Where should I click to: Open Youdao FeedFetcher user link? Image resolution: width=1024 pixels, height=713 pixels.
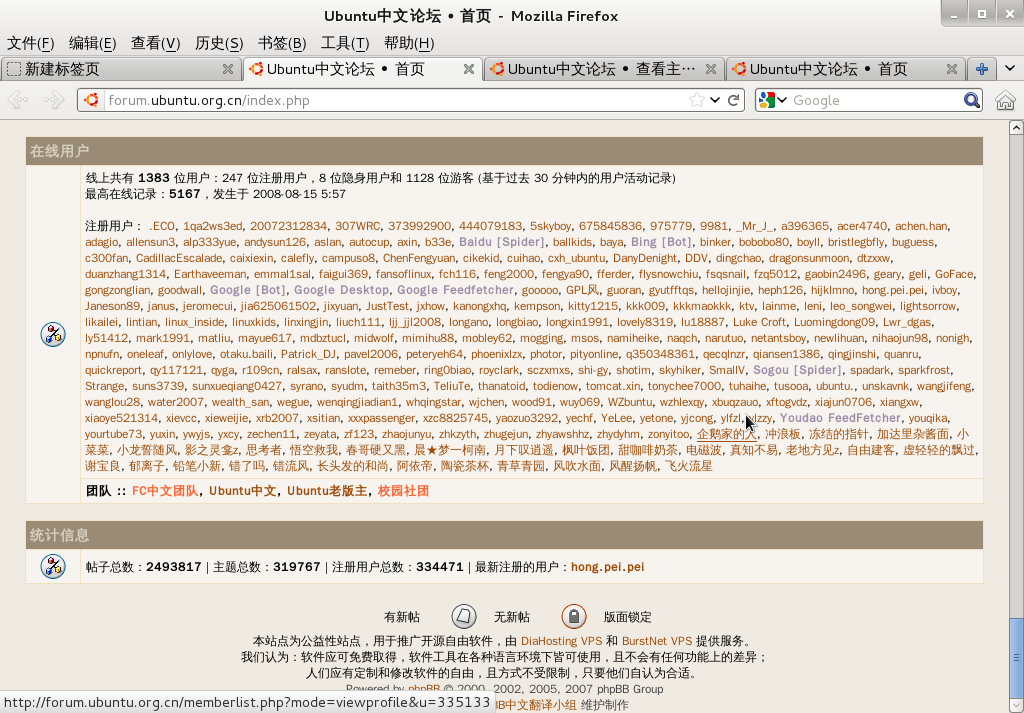(x=840, y=418)
